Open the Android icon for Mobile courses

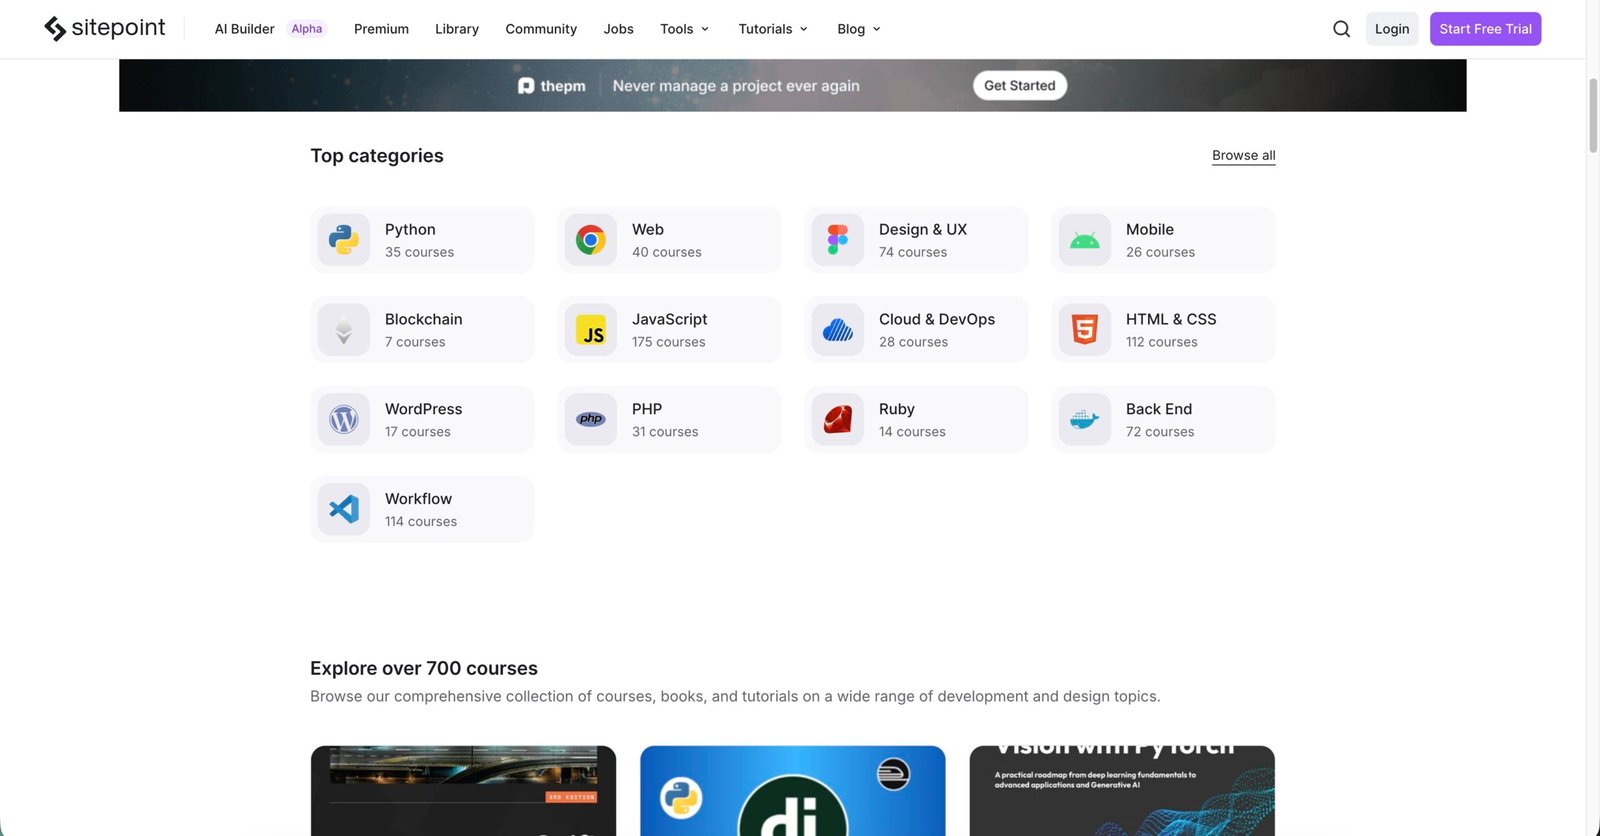pos(1085,240)
